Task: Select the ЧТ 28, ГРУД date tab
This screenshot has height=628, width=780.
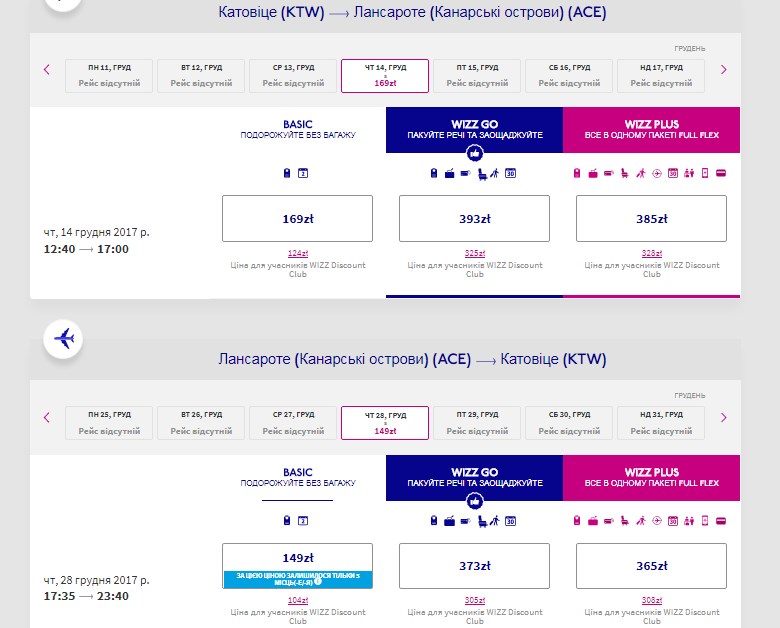Action: click(x=385, y=422)
